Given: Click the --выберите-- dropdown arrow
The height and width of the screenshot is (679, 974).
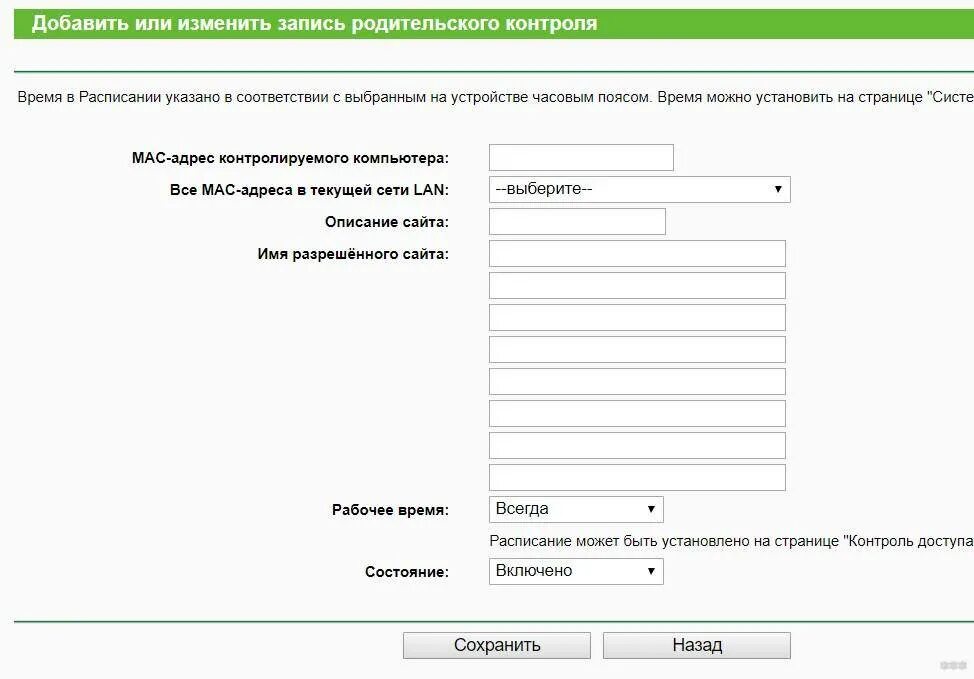Looking at the screenshot, I should coord(778,189).
